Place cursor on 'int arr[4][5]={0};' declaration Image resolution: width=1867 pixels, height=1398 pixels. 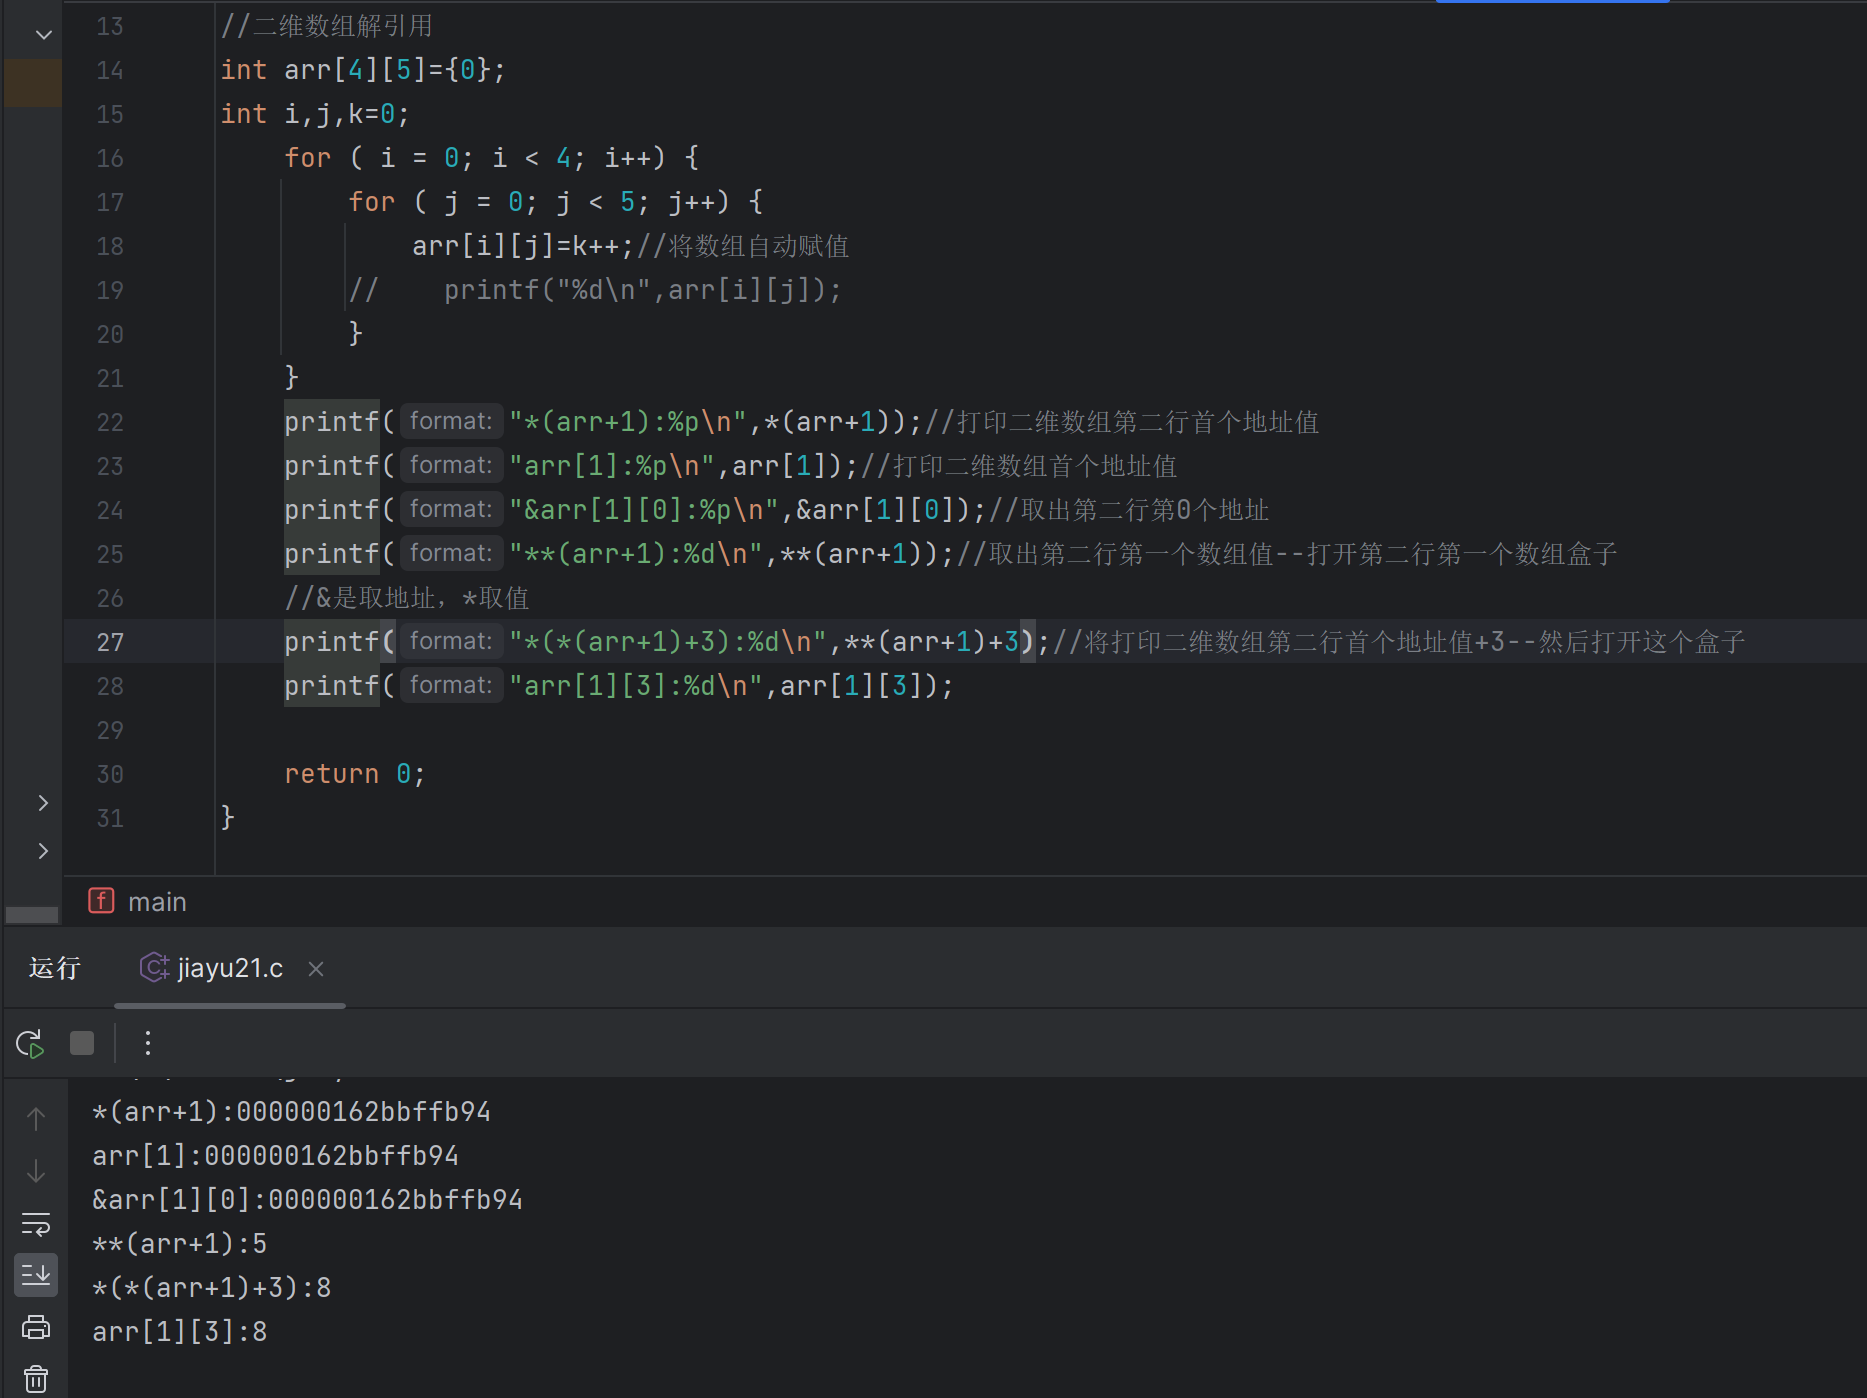[x=364, y=70]
